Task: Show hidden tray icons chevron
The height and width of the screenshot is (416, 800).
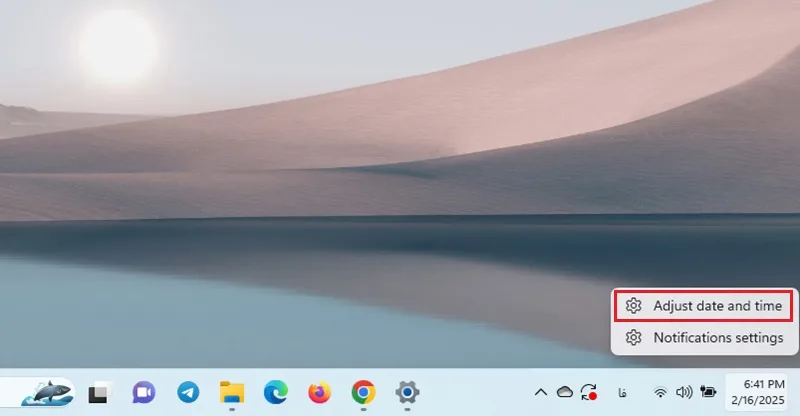Action: point(541,393)
